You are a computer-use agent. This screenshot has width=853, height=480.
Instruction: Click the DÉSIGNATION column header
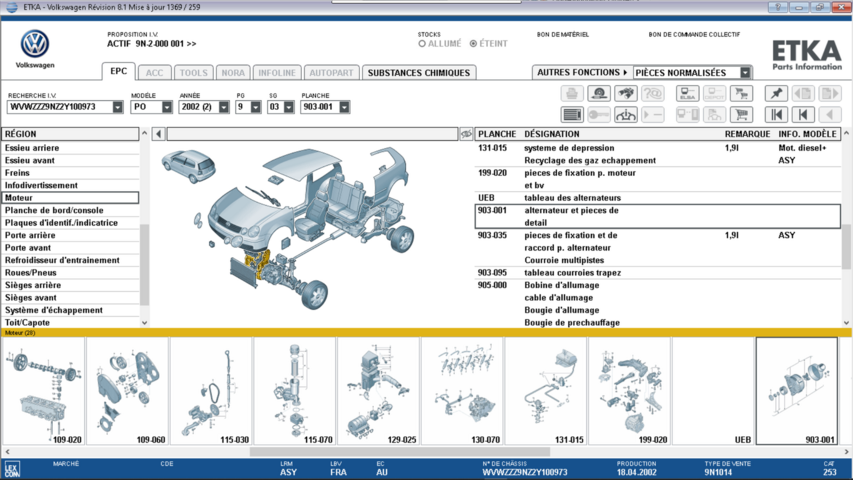pyautogui.click(x=552, y=134)
